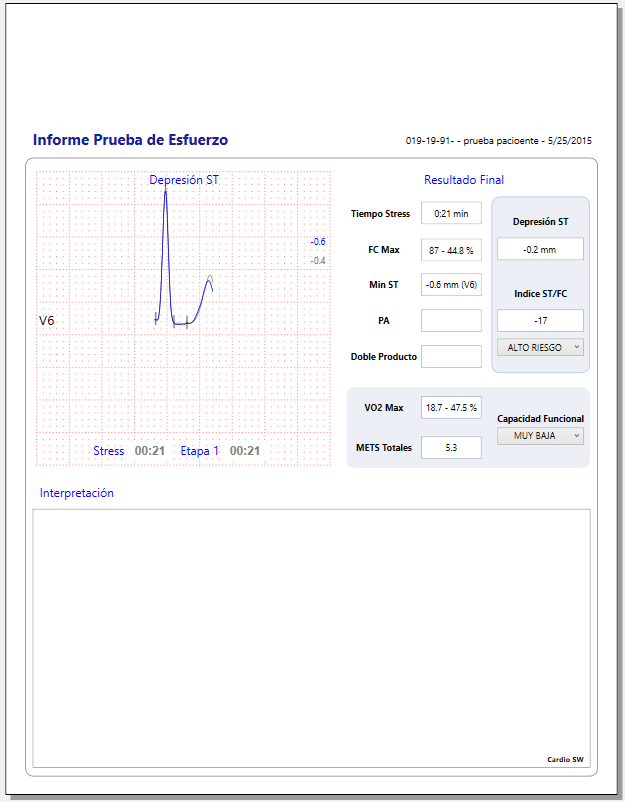Click the Depresión ST chart title
This screenshot has width=625, height=802.
click(x=184, y=180)
